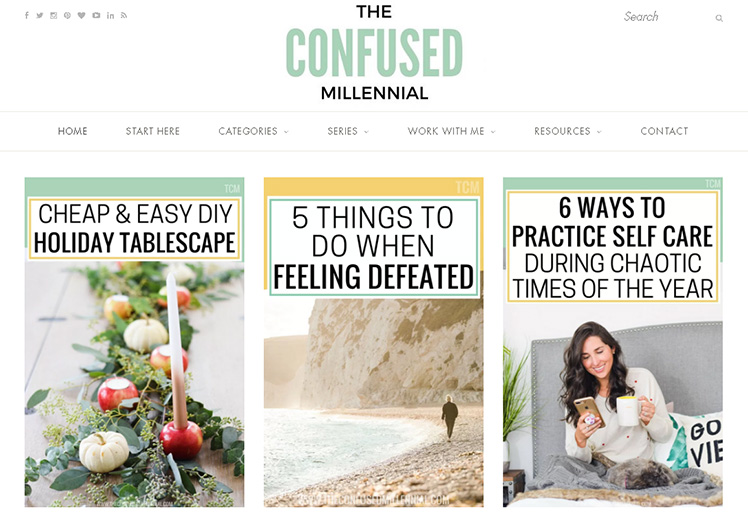Click the heart (Bloglovin) icon

point(82,15)
